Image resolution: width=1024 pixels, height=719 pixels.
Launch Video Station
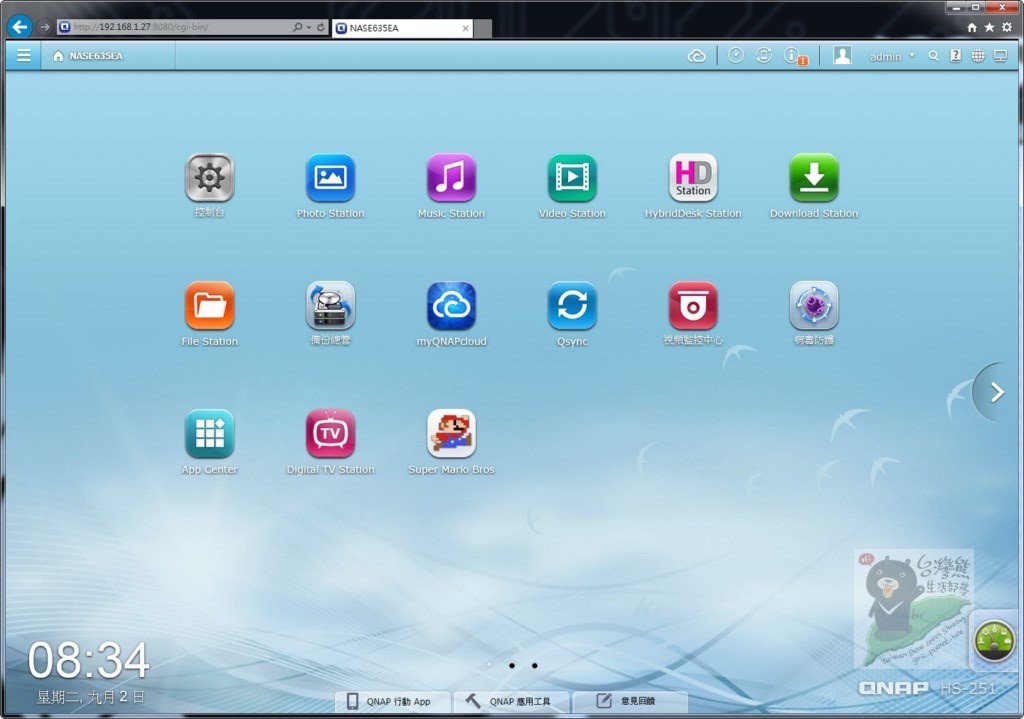pyautogui.click(x=572, y=178)
